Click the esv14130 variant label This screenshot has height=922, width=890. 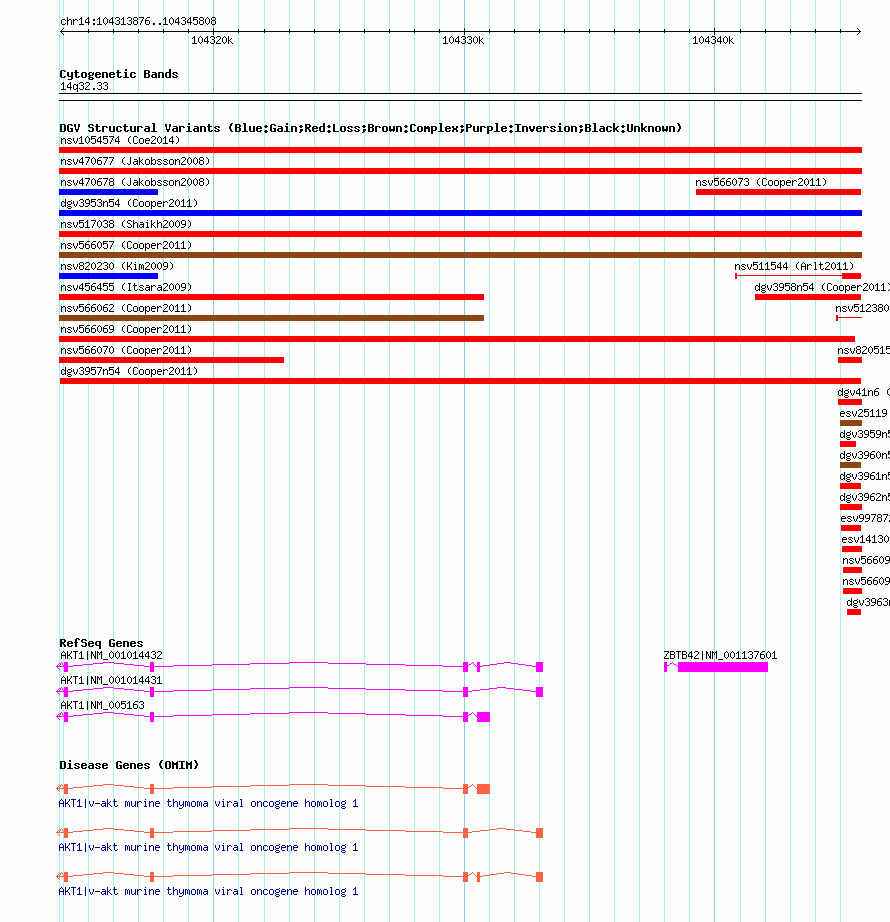(x=865, y=539)
